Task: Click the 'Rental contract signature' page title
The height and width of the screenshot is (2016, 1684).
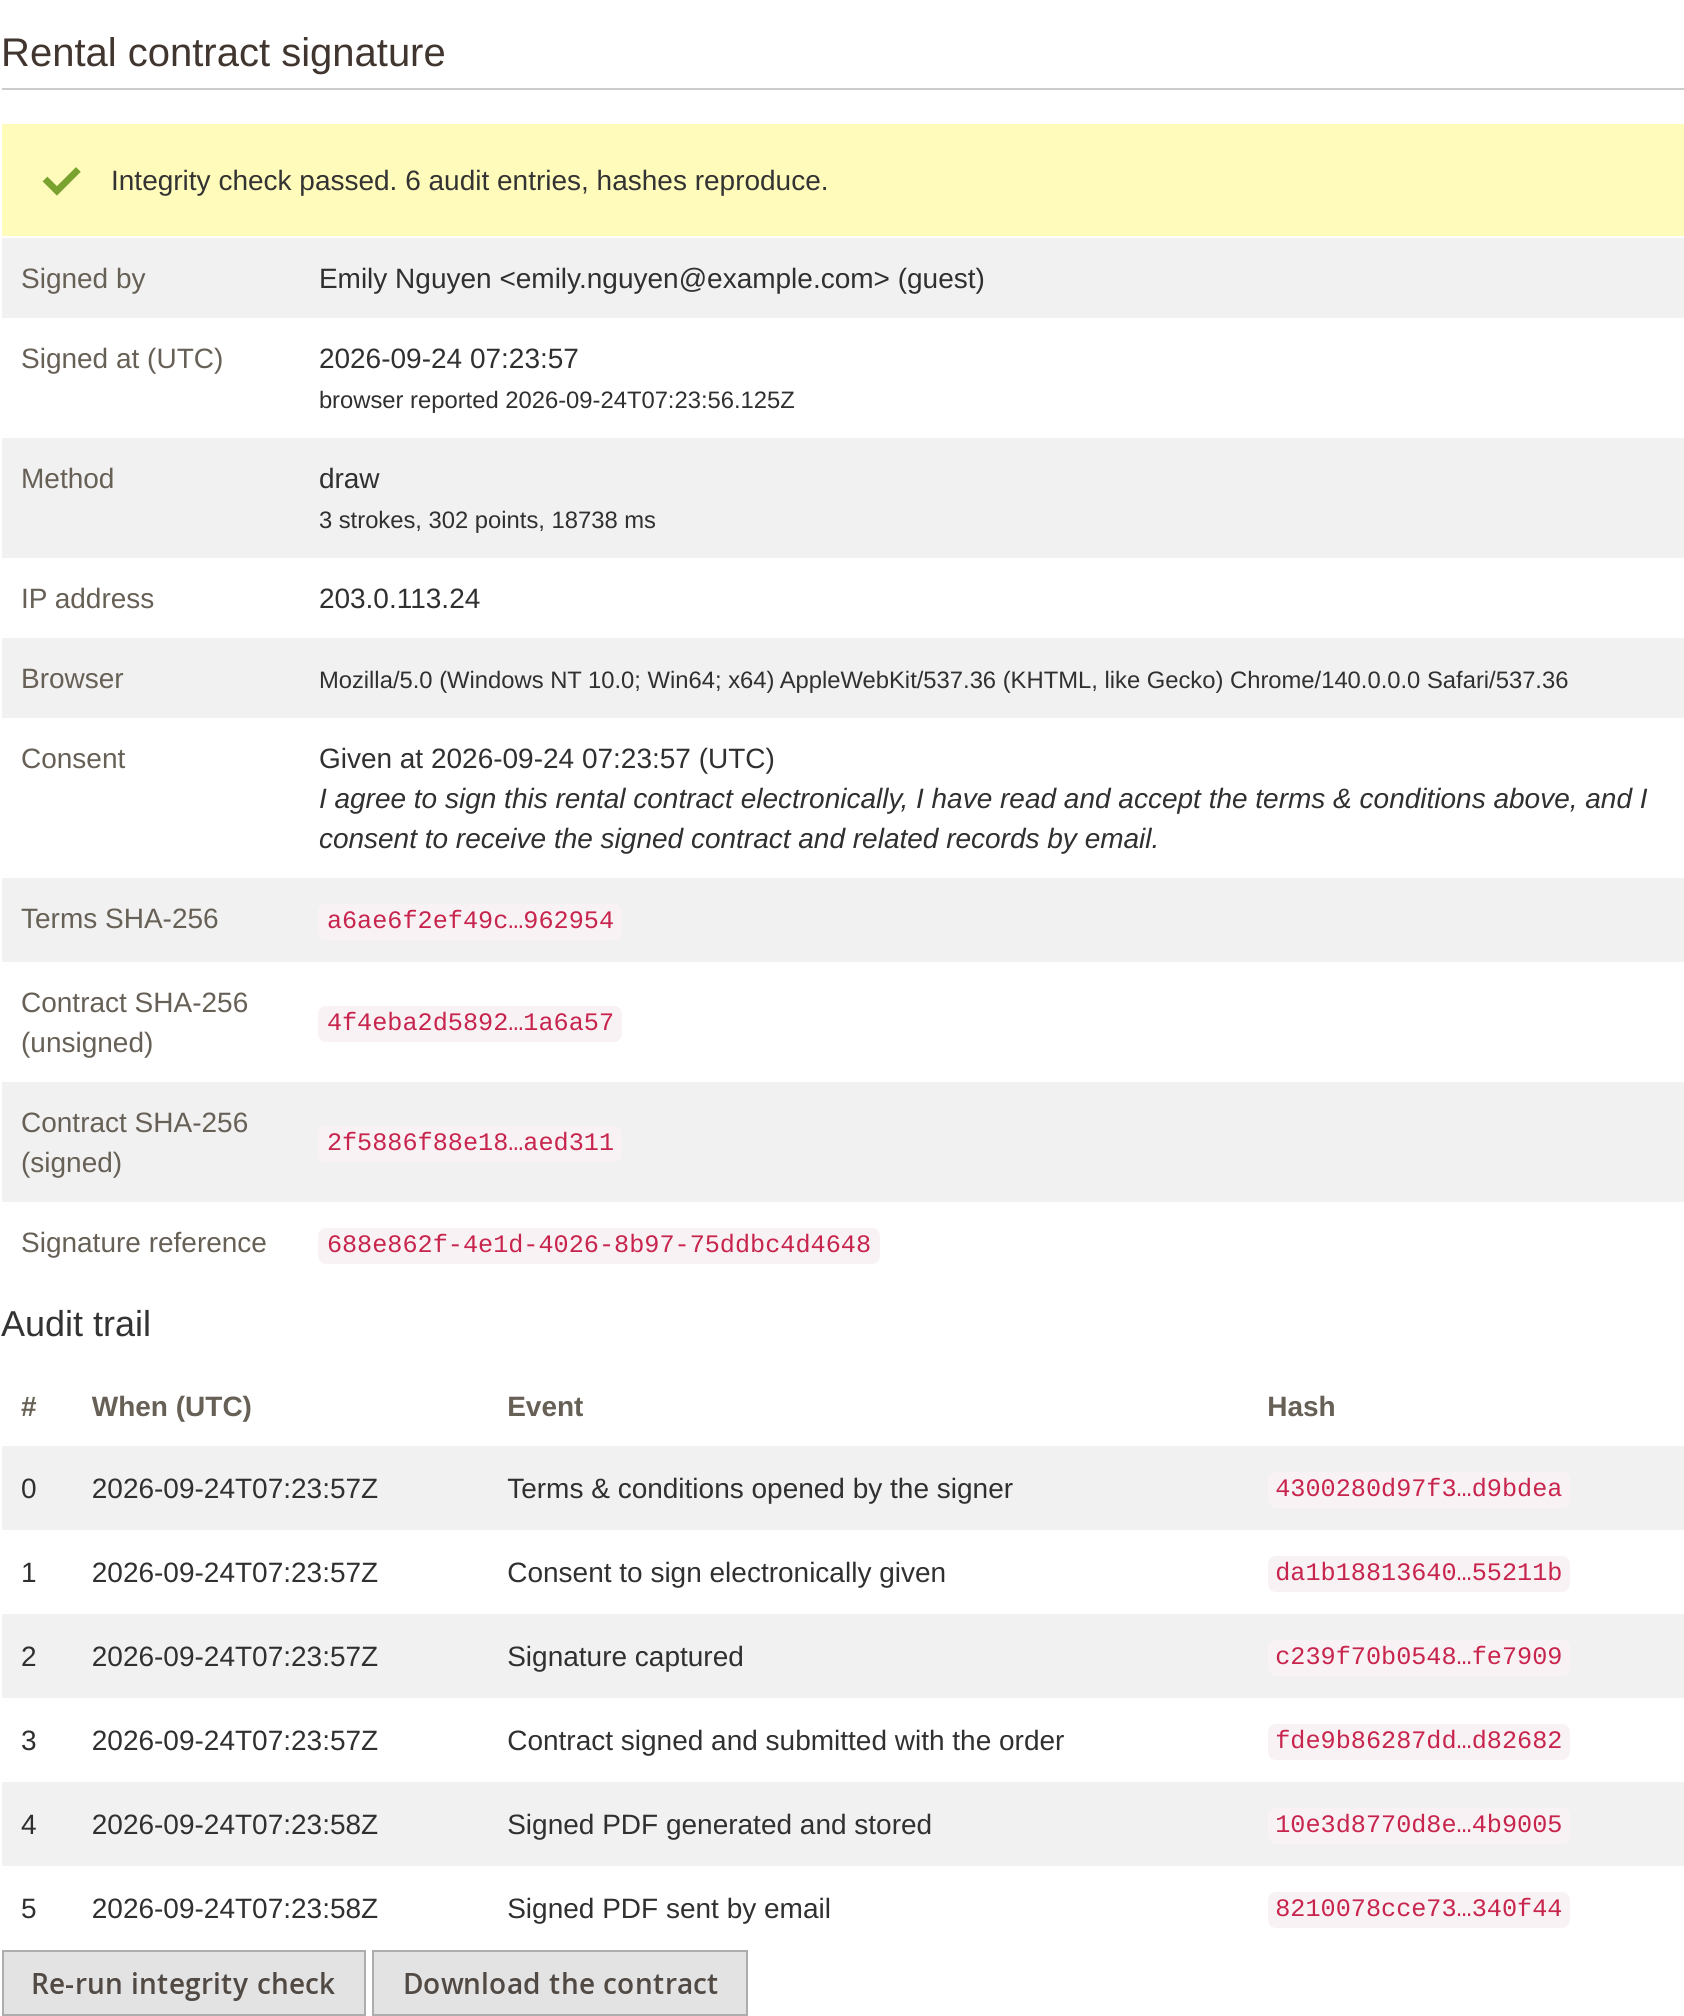Action: click(x=224, y=53)
